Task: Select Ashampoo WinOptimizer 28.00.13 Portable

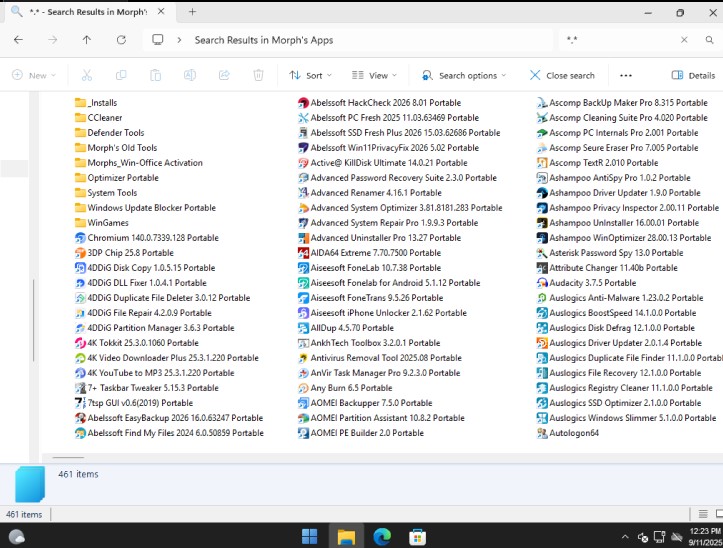Action: pyautogui.click(x=624, y=238)
